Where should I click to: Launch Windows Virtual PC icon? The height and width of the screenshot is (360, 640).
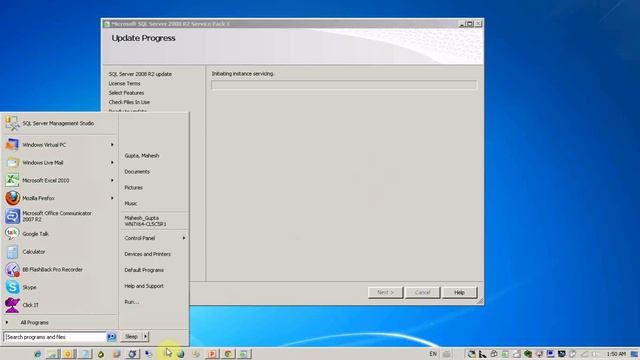tap(12, 144)
